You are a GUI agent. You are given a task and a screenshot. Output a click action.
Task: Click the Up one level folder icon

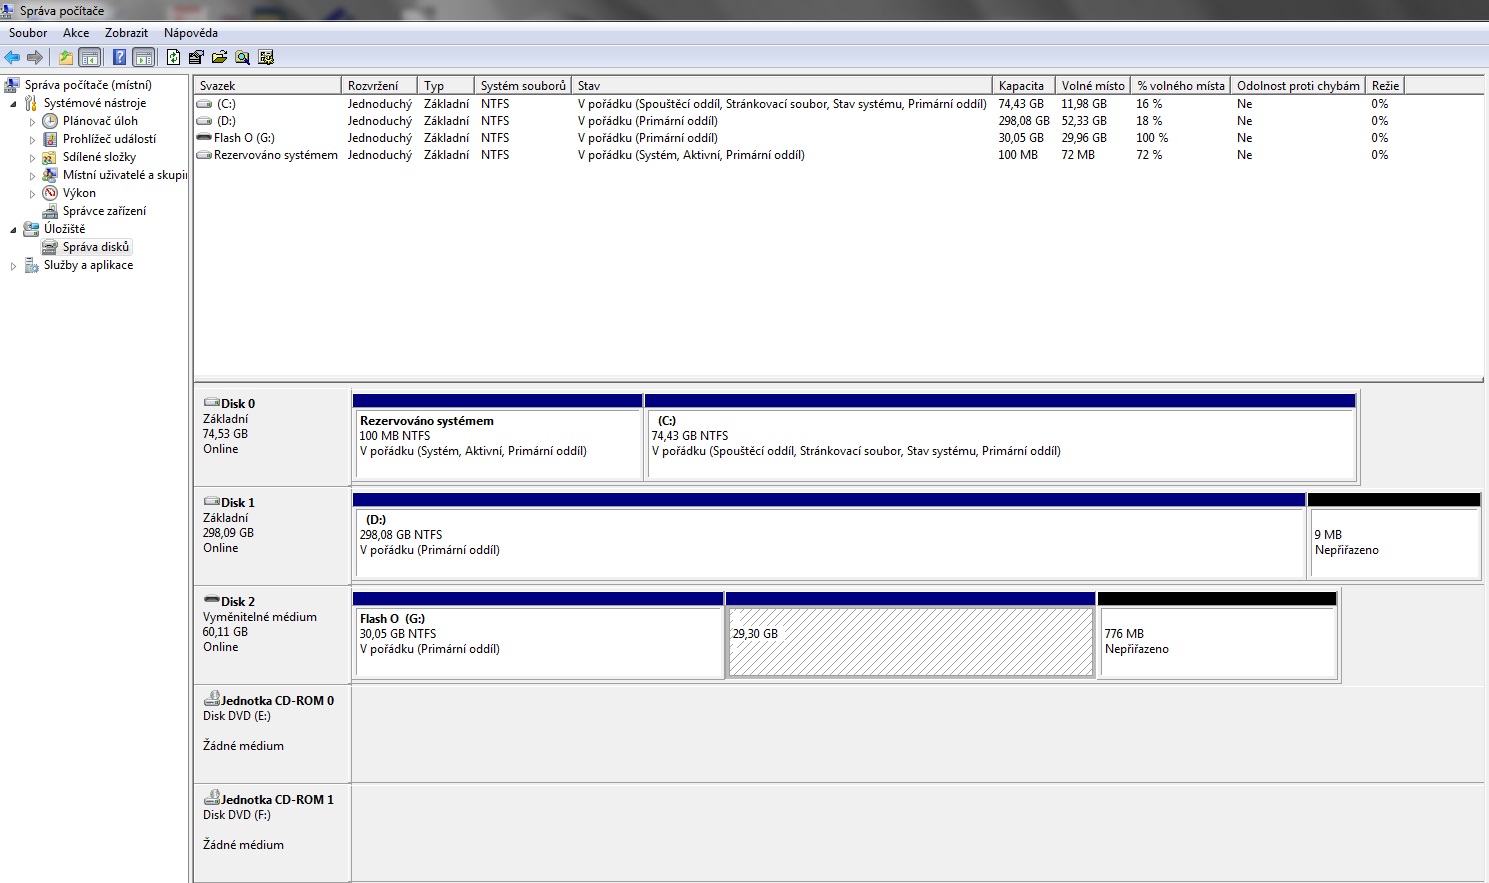(66, 57)
